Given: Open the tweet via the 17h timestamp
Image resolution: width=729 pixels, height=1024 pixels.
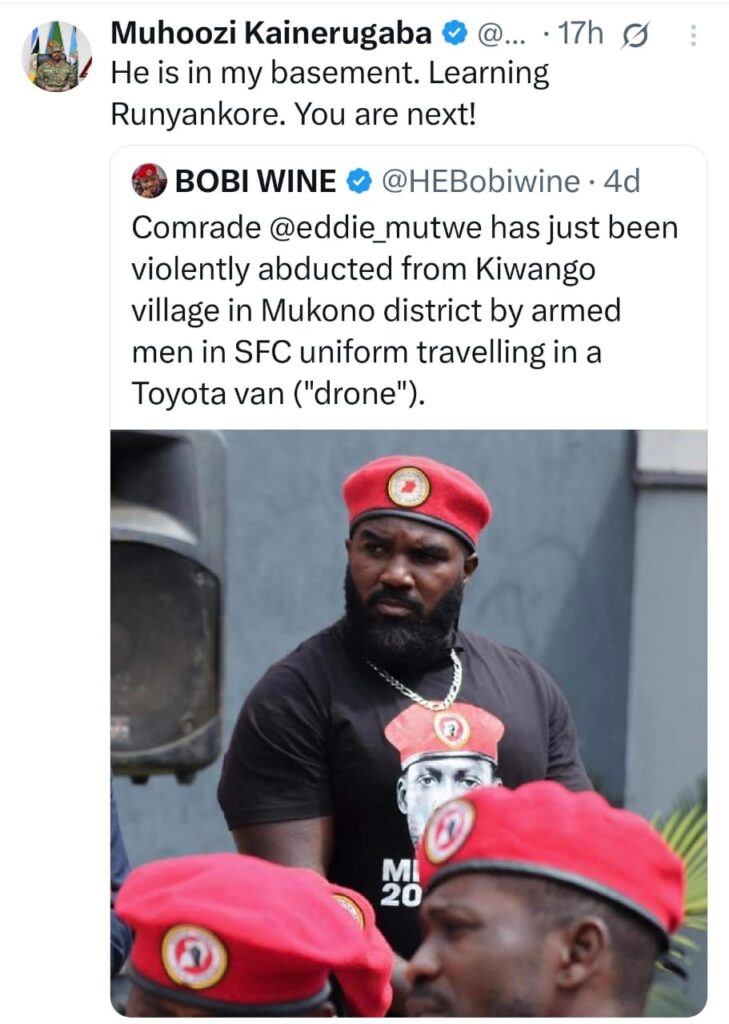Looking at the screenshot, I should click(581, 34).
